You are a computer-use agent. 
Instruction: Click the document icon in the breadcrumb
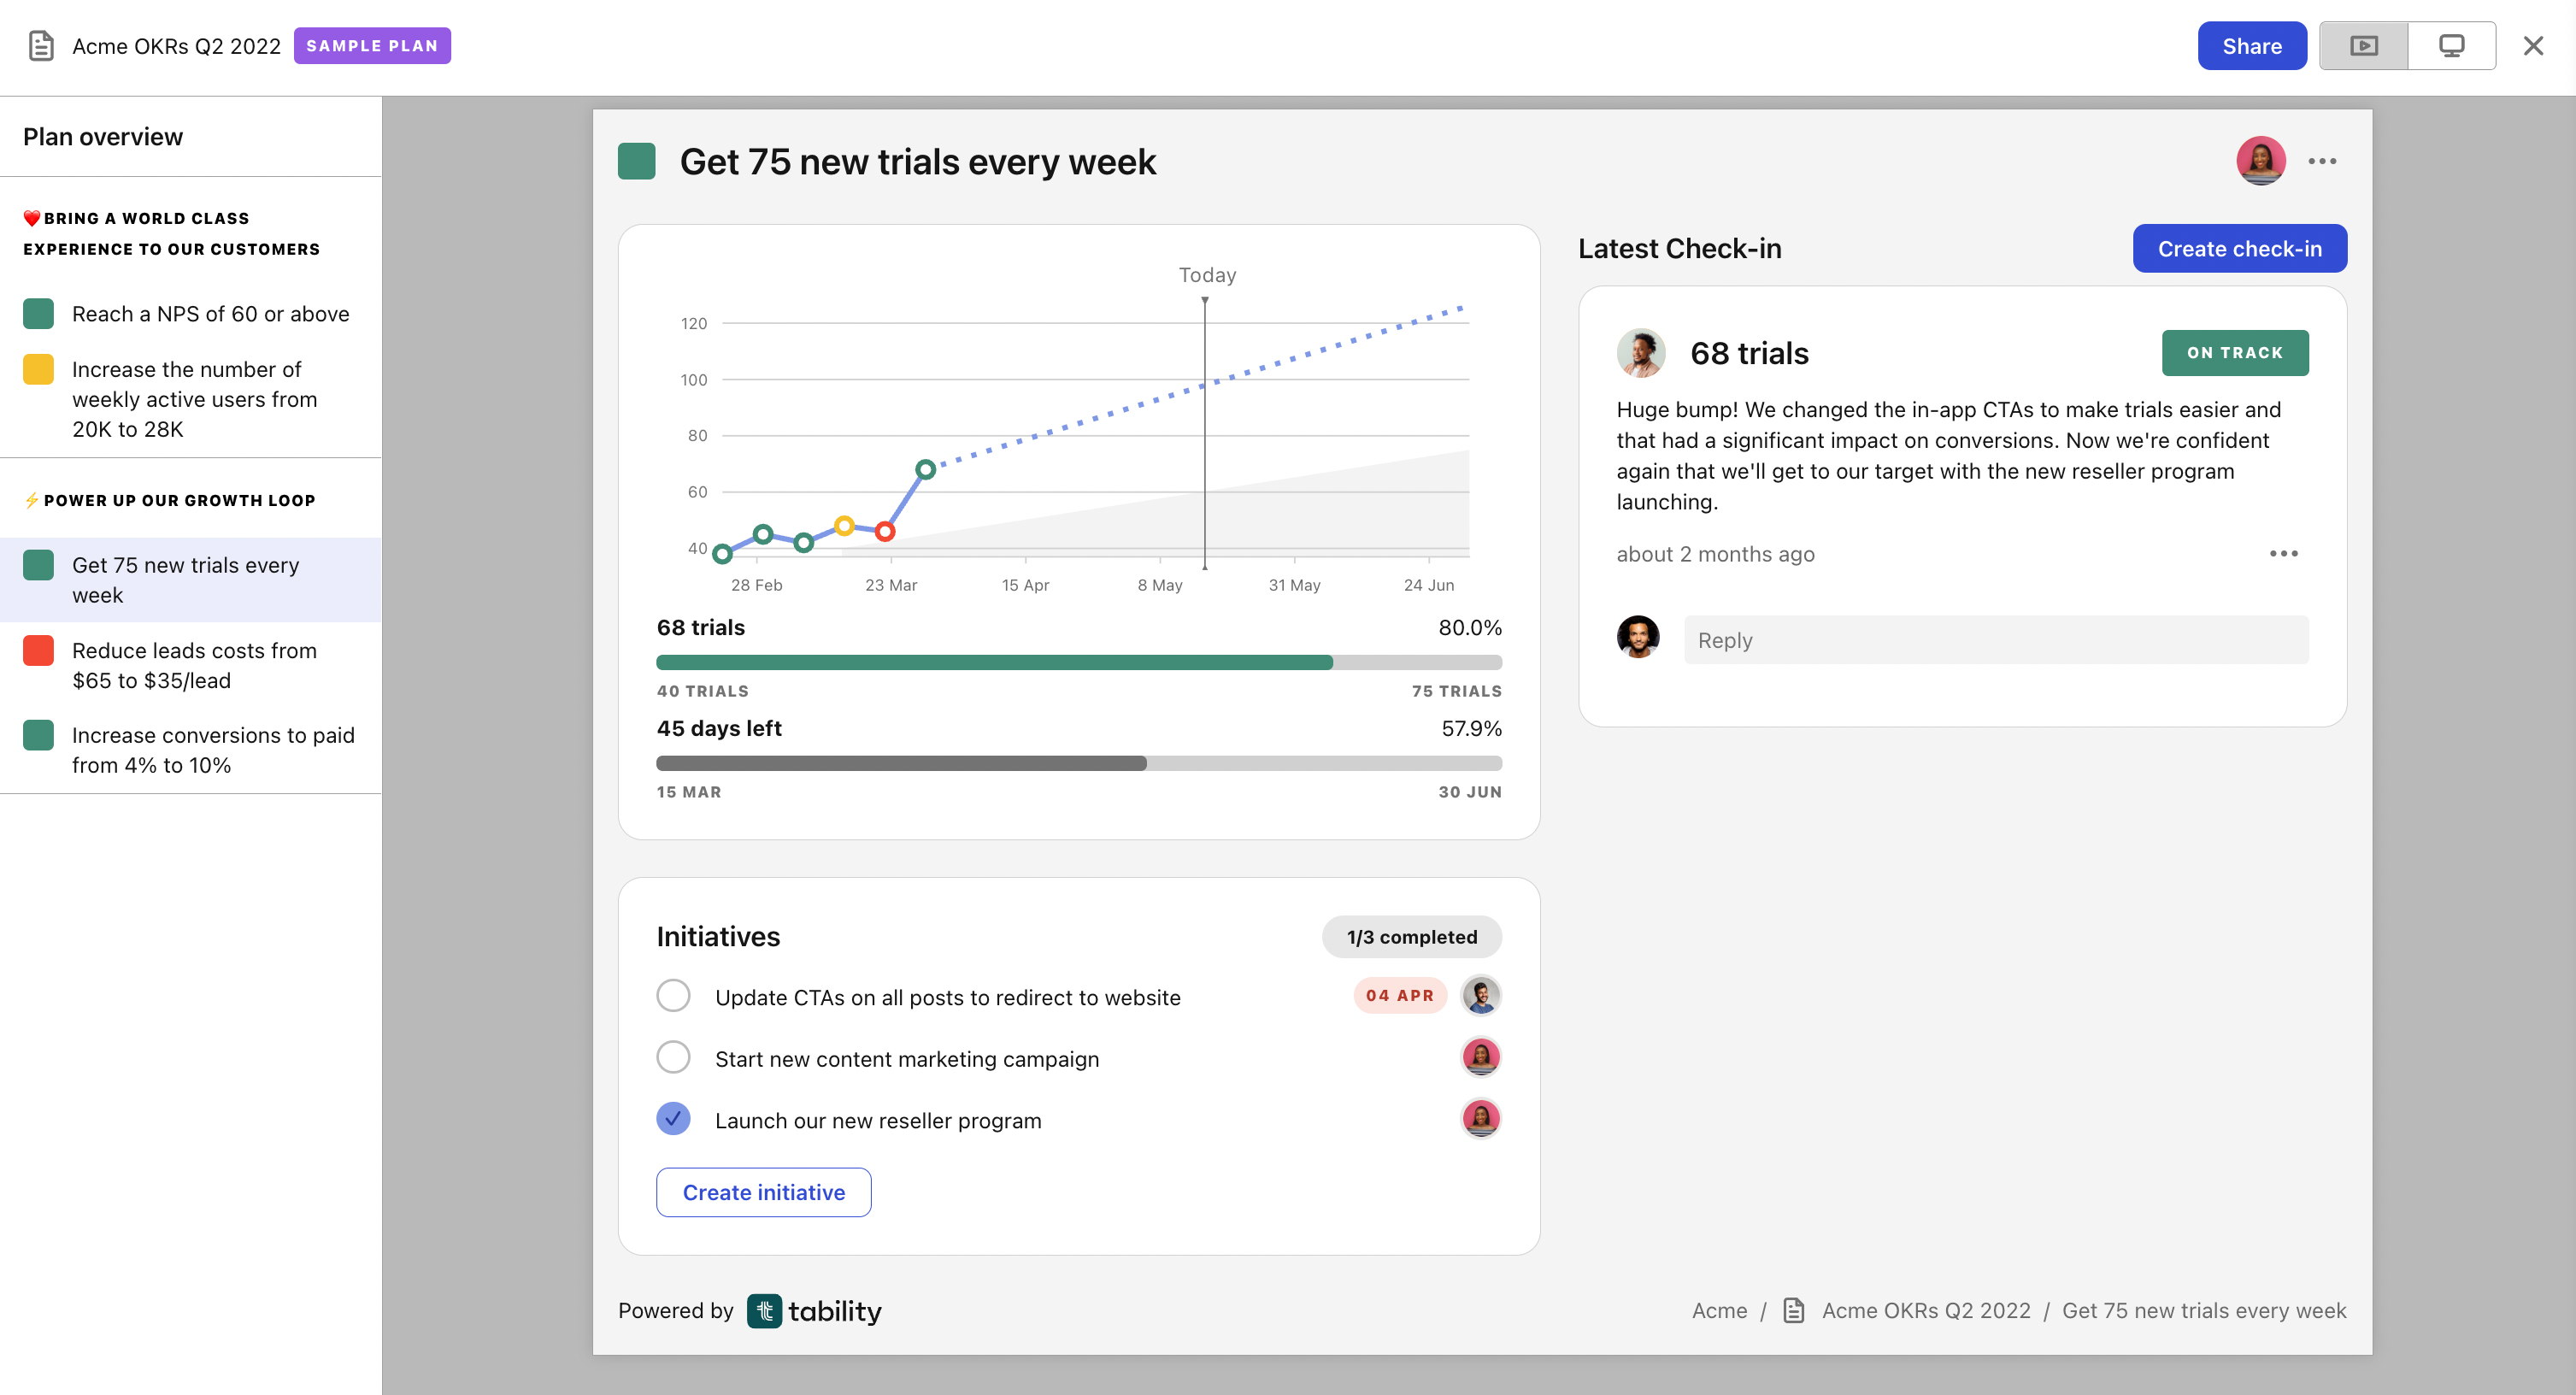pos(1794,1310)
